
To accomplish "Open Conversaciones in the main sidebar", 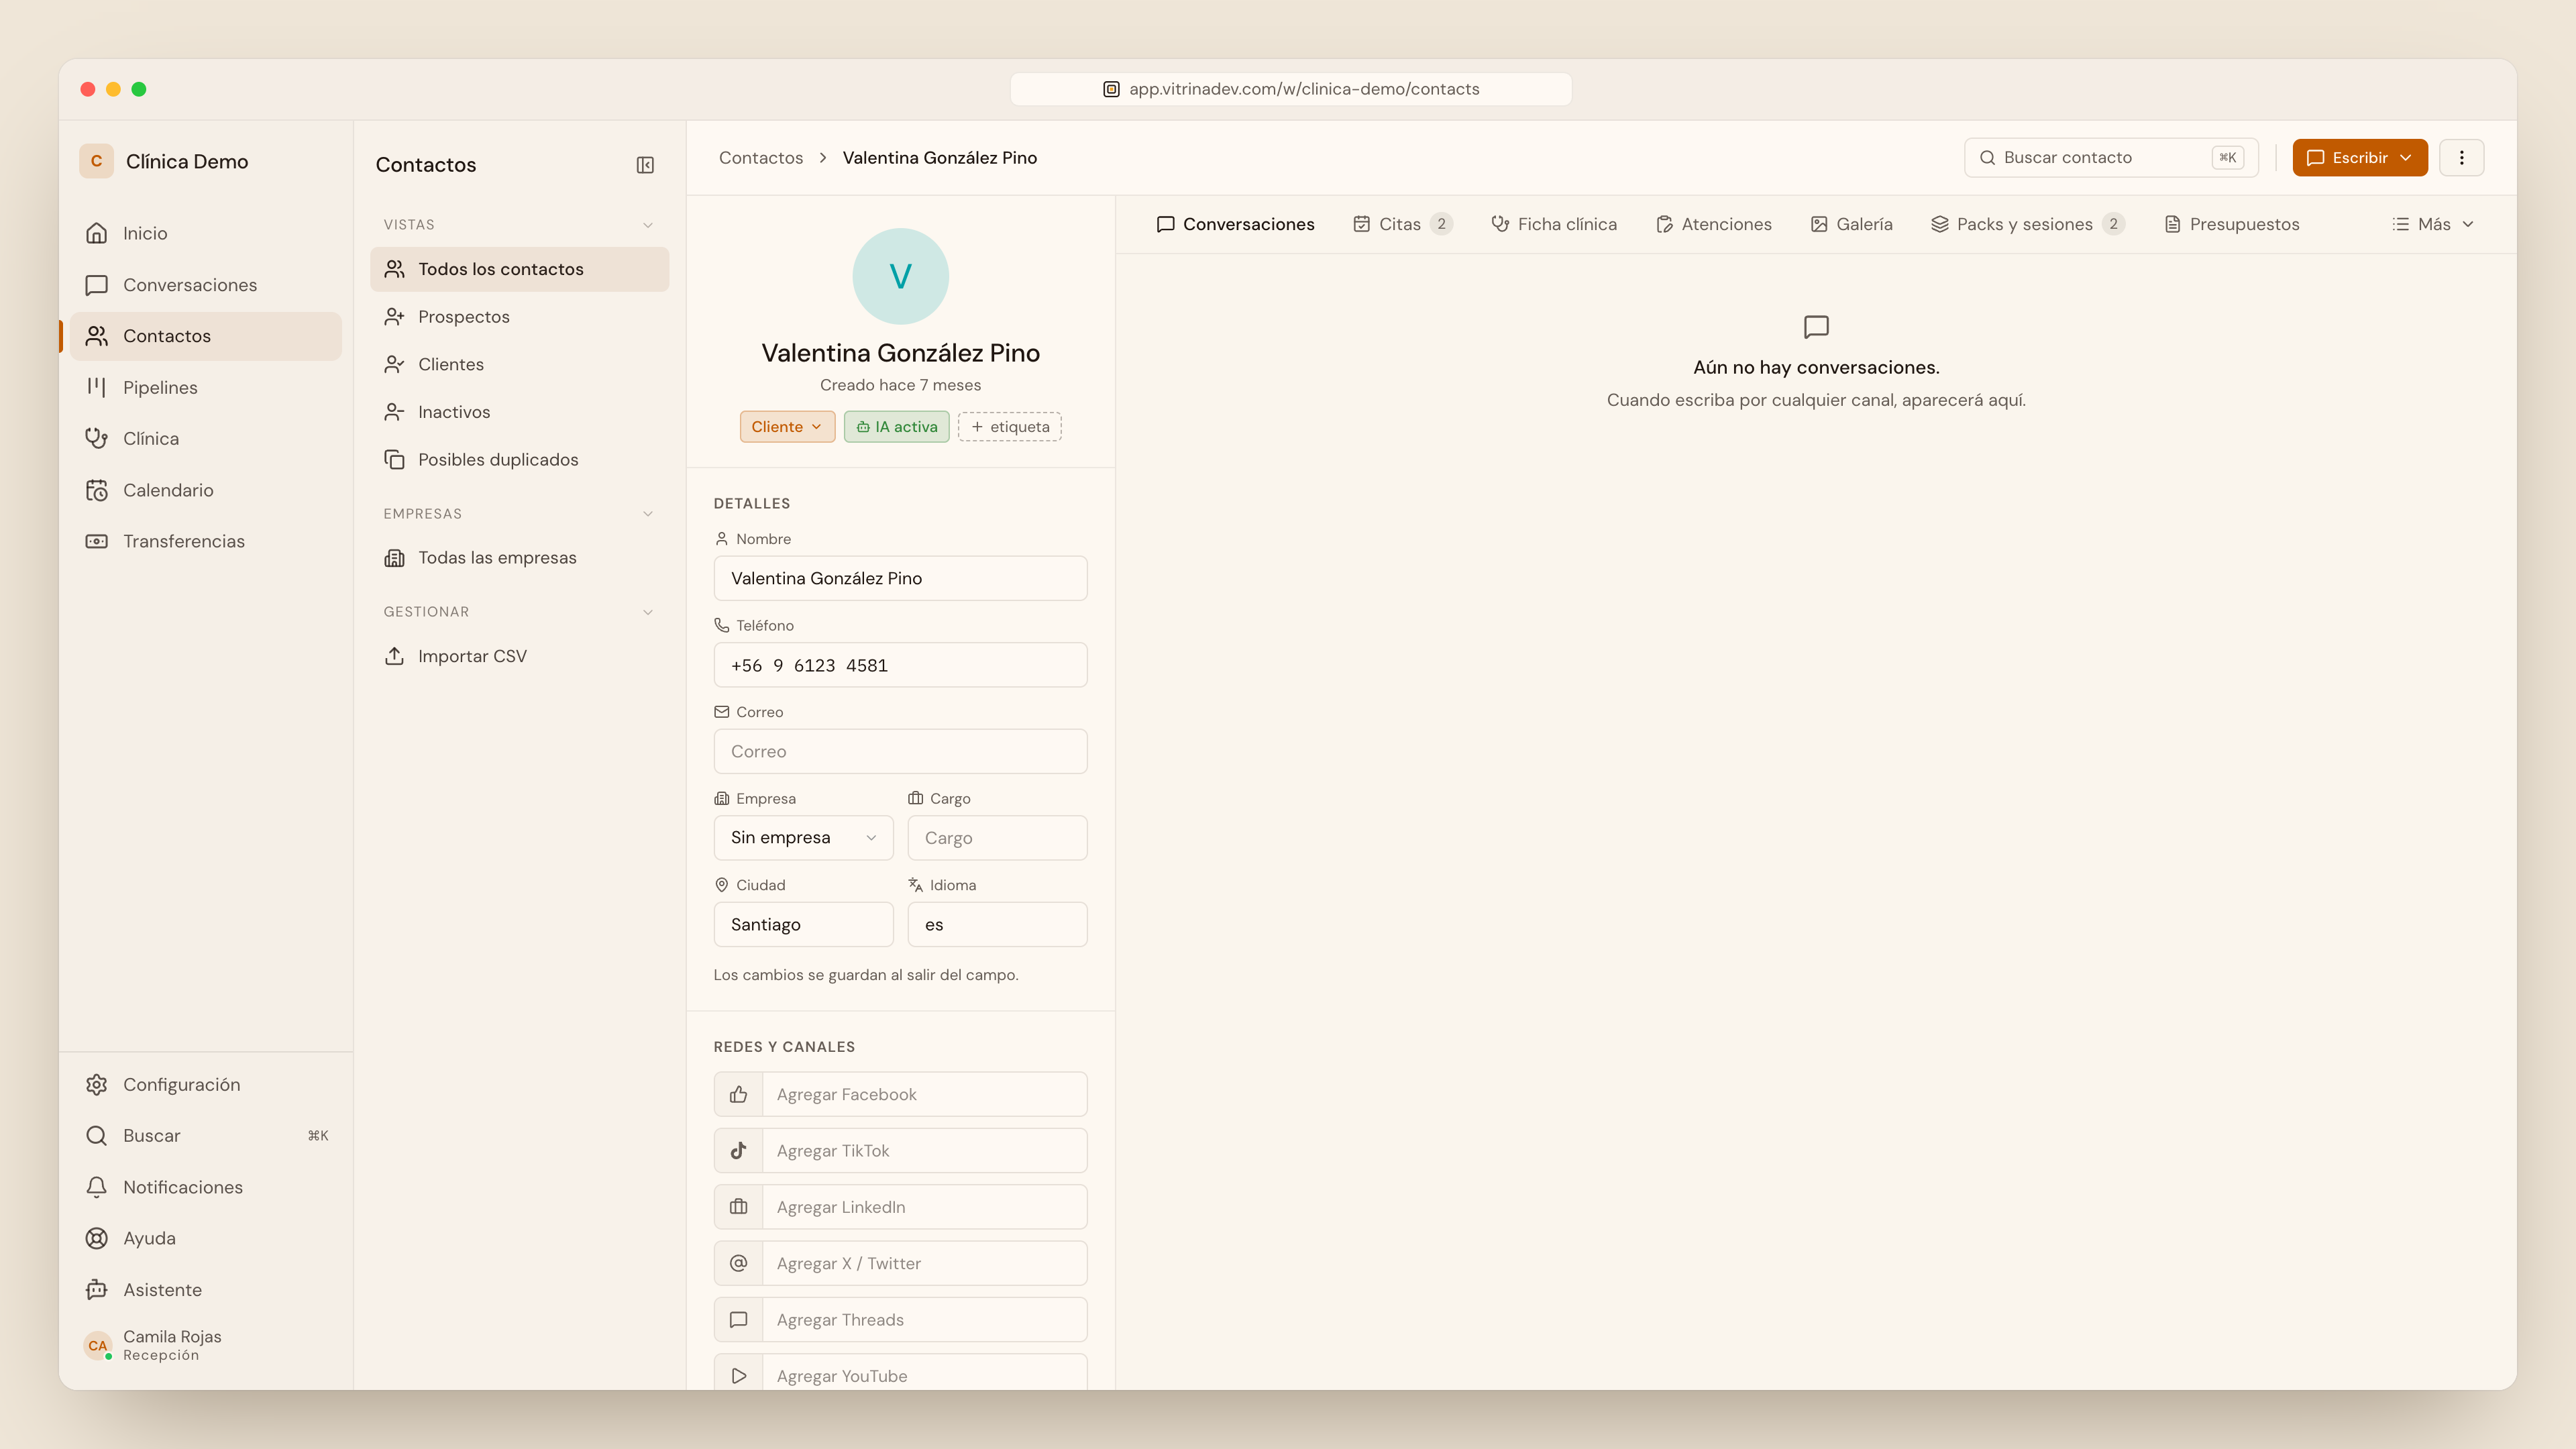I will (205, 285).
